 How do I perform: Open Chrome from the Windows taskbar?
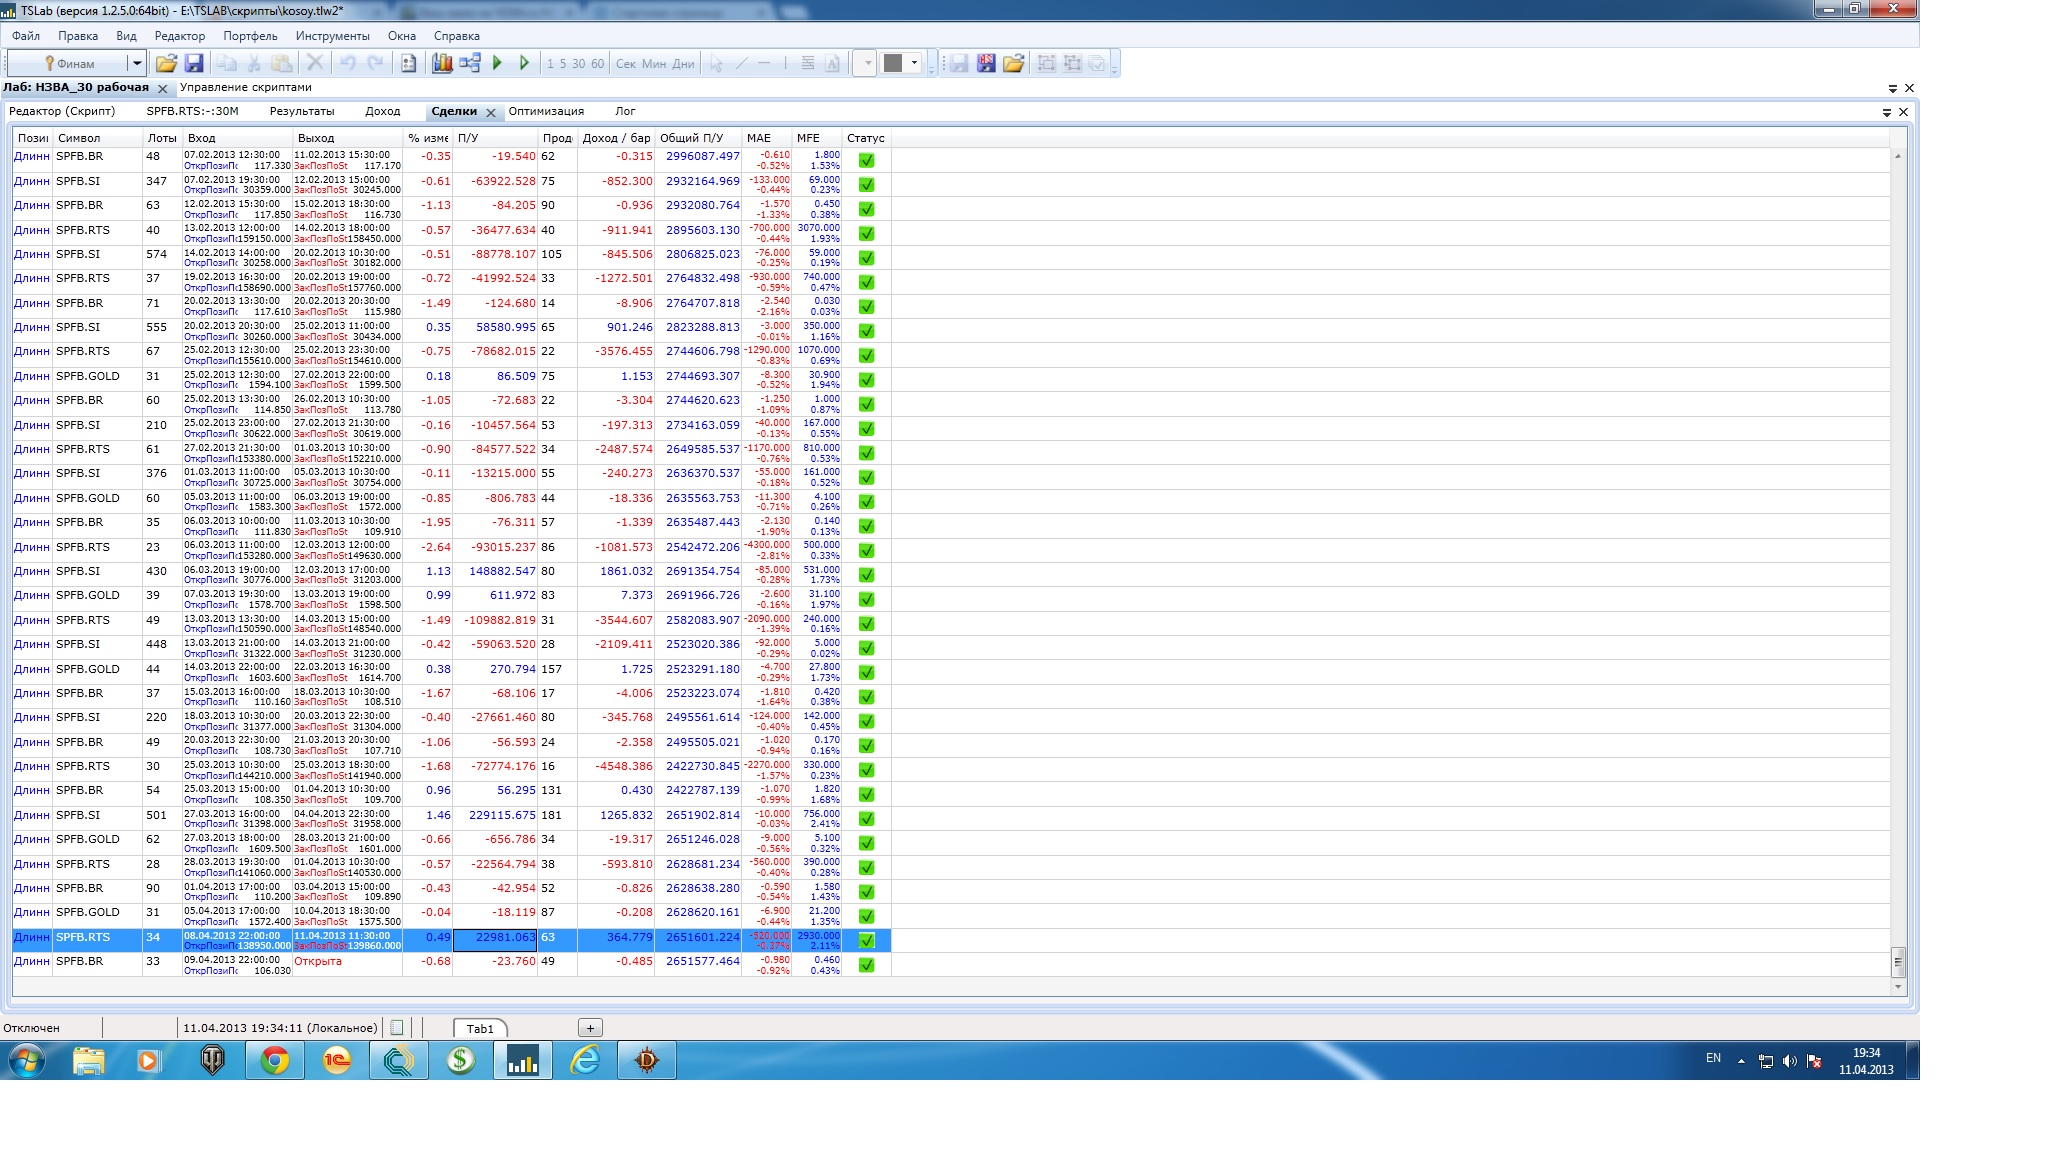pyautogui.click(x=275, y=1060)
